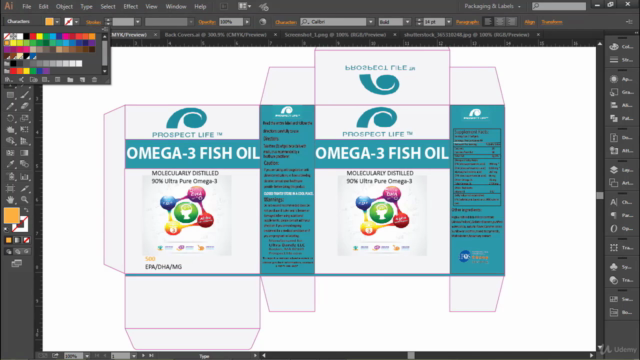Open Bold font style dropdown
The height and width of the screenshot is (360, 640).
point(407,22)
